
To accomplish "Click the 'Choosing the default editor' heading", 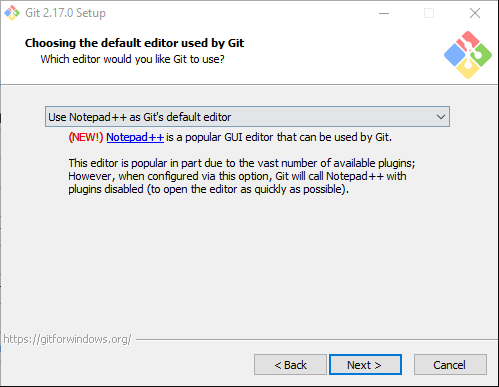I will click(x=134, y=43).
